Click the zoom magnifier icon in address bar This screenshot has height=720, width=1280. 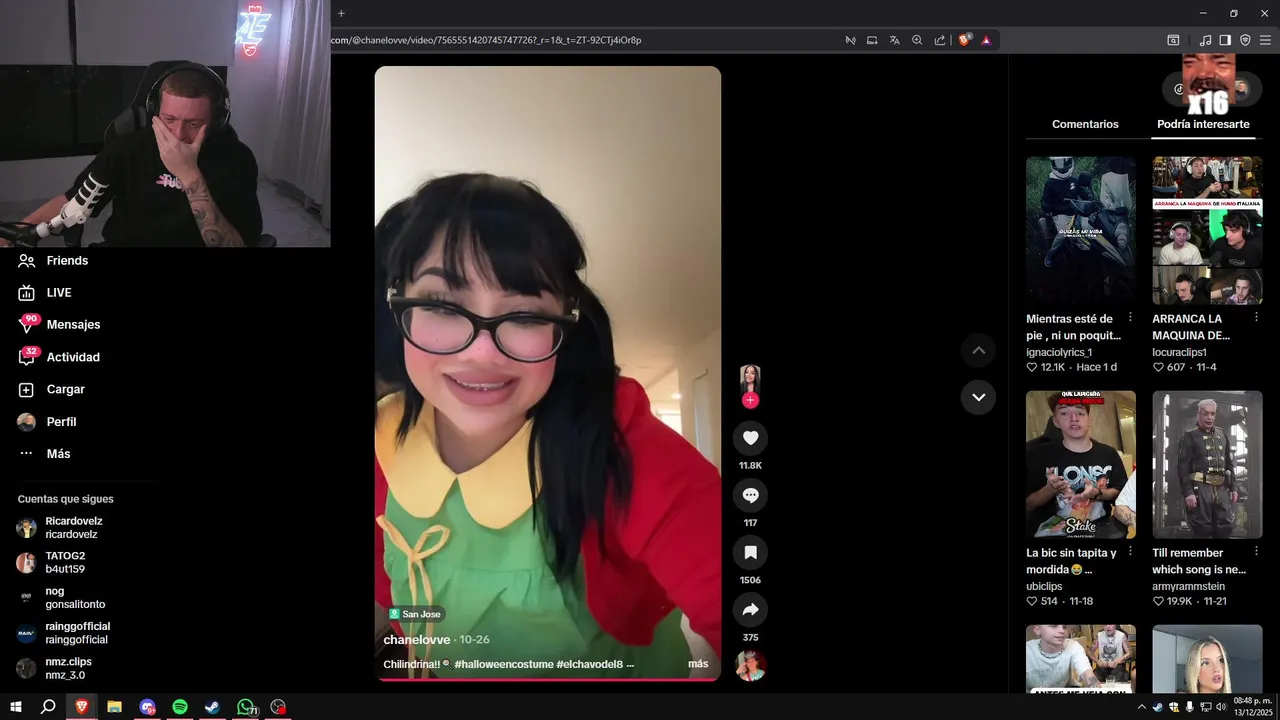(917, 40)
